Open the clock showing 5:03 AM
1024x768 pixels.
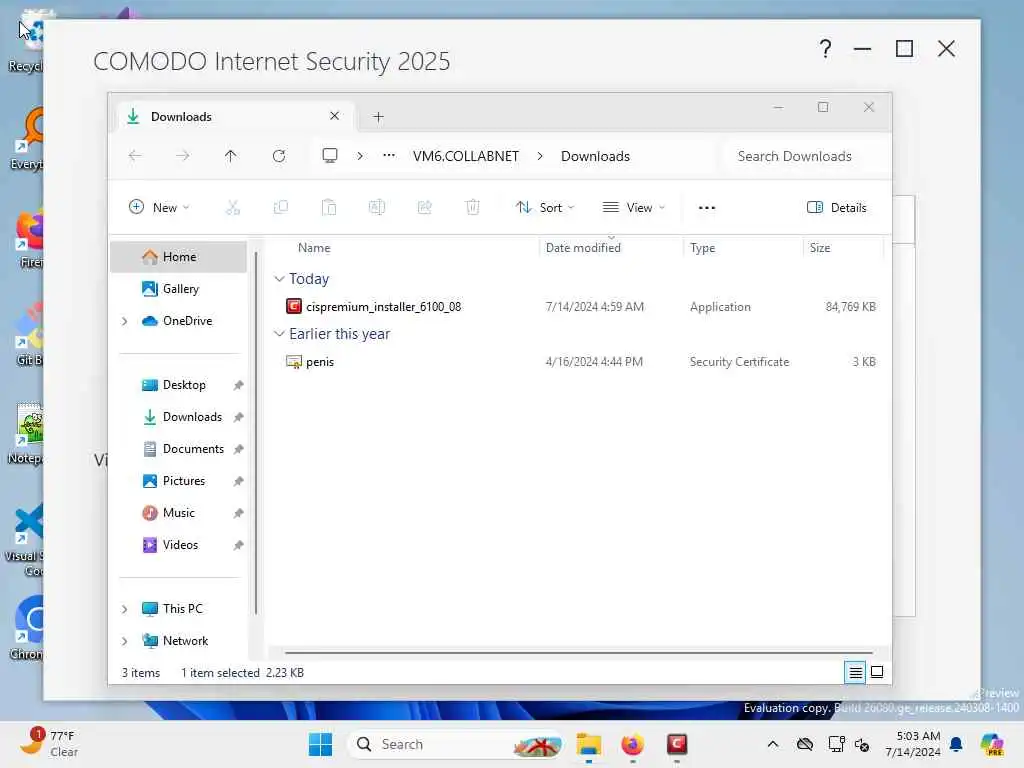[912, 744]
